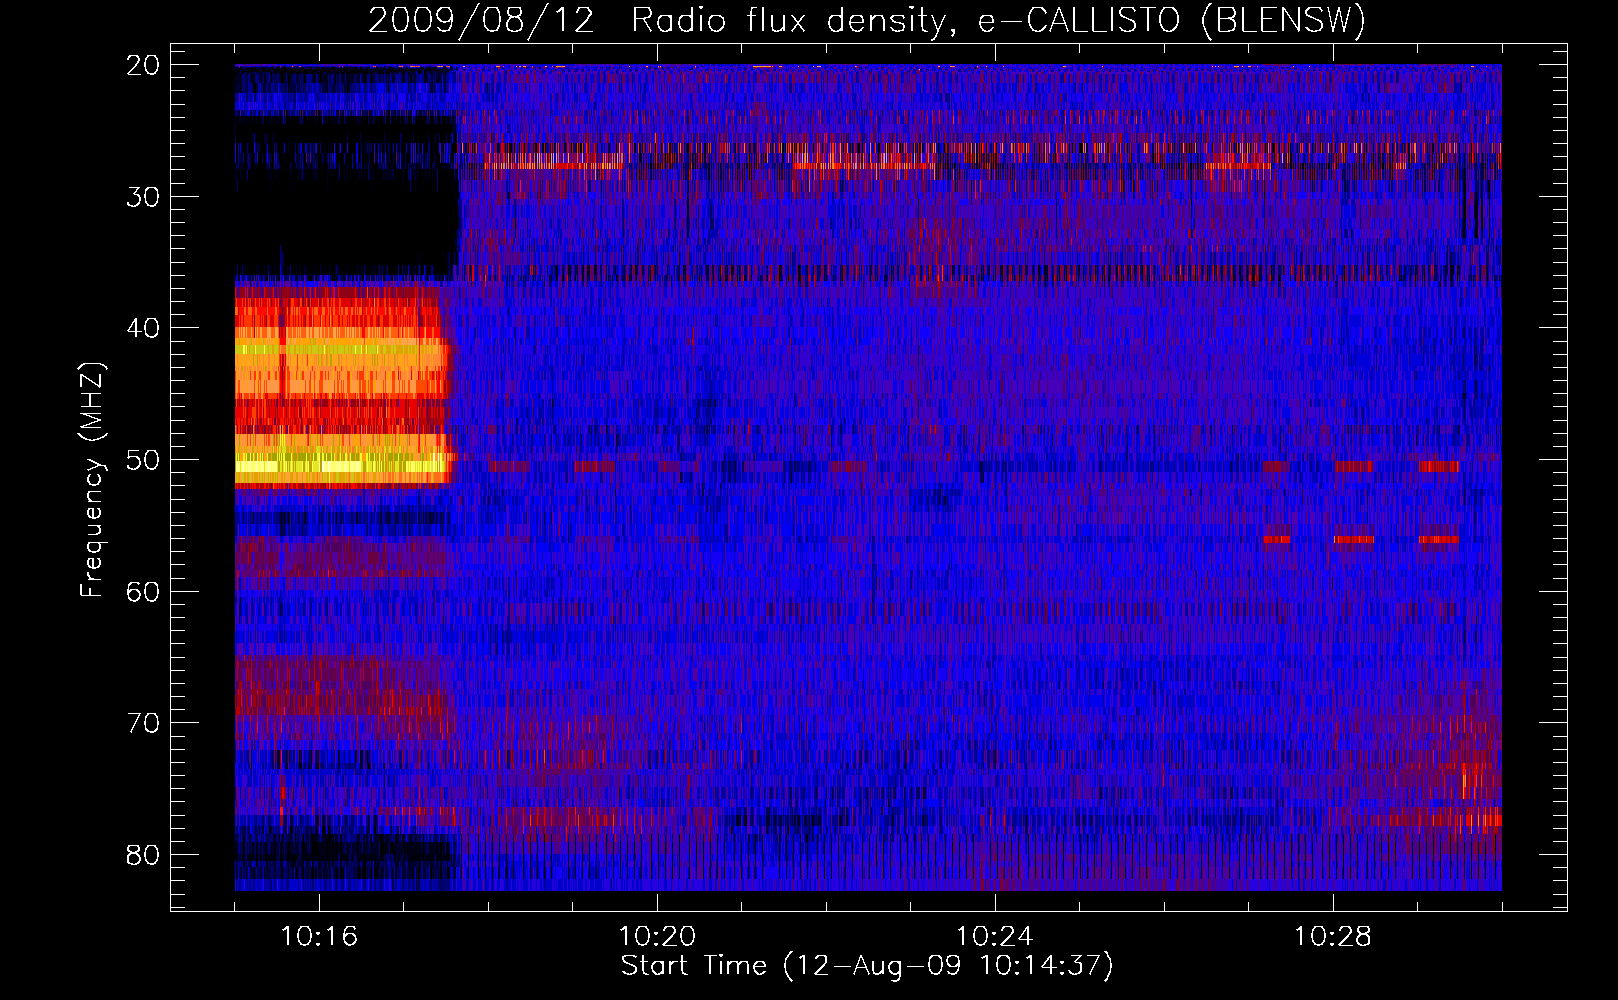
Task: Click the 'Start Time (12-Aug-09 10:14:37)' label
Action: pos(867,966)
